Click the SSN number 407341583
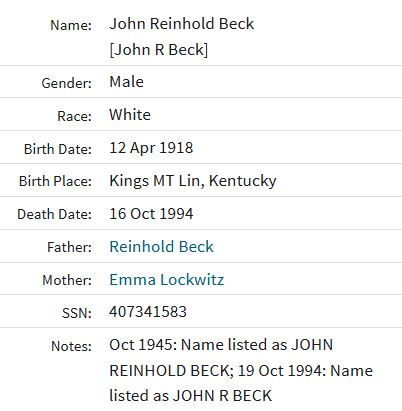The height and width of the screenshot is (411, 402). [148, 312]
